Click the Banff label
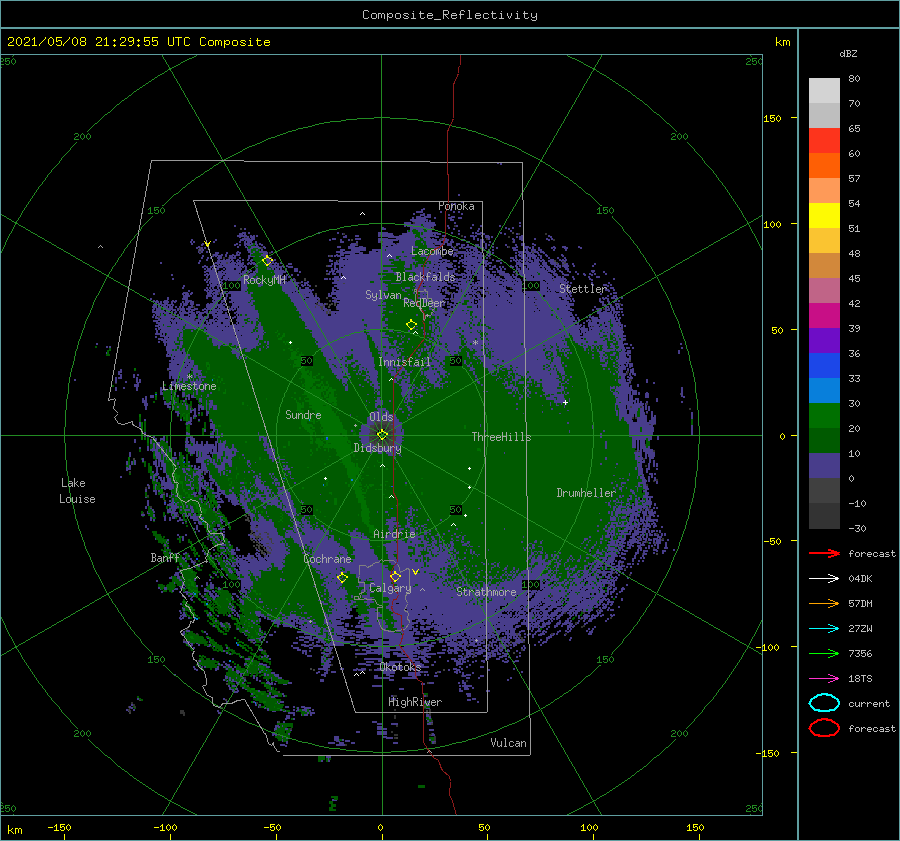 [165, 557]
